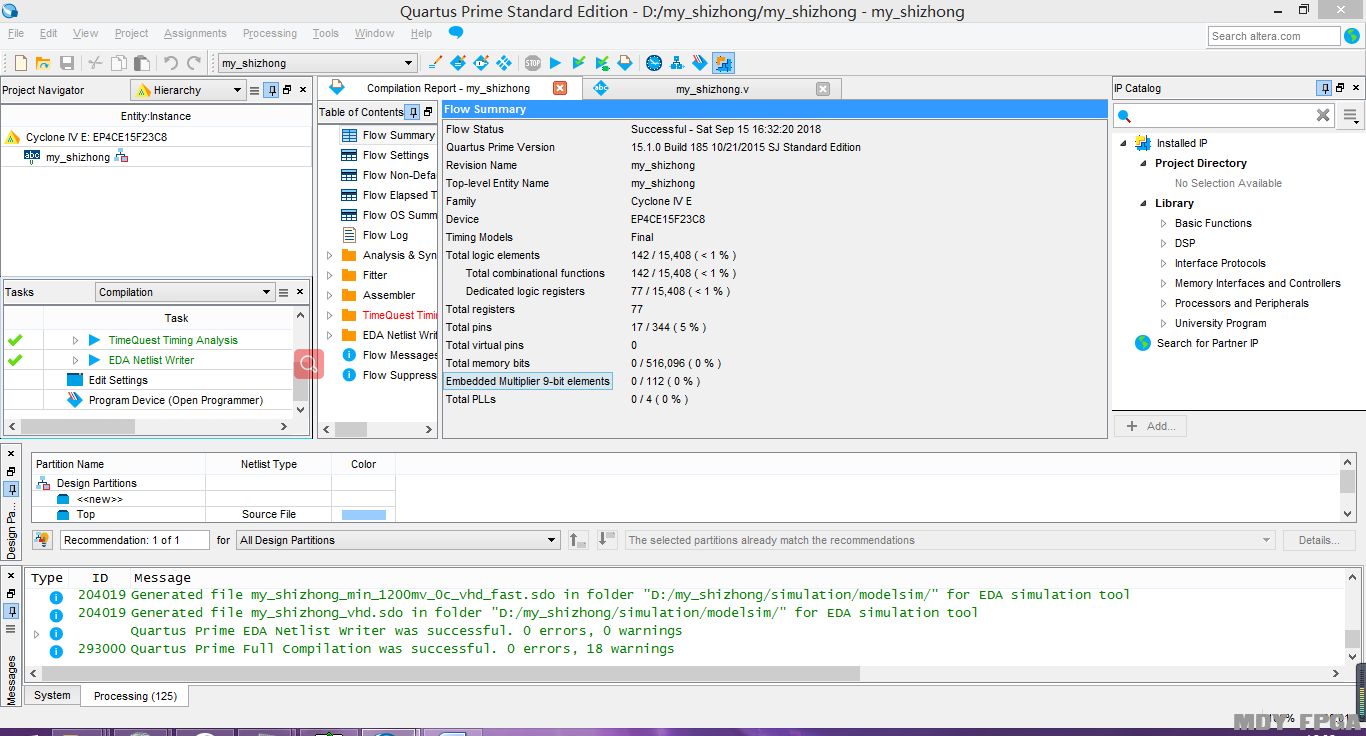Screen dimensions: 1366x736
Task: Create a new file with the New toolbar icon
Action: point(20,63)
